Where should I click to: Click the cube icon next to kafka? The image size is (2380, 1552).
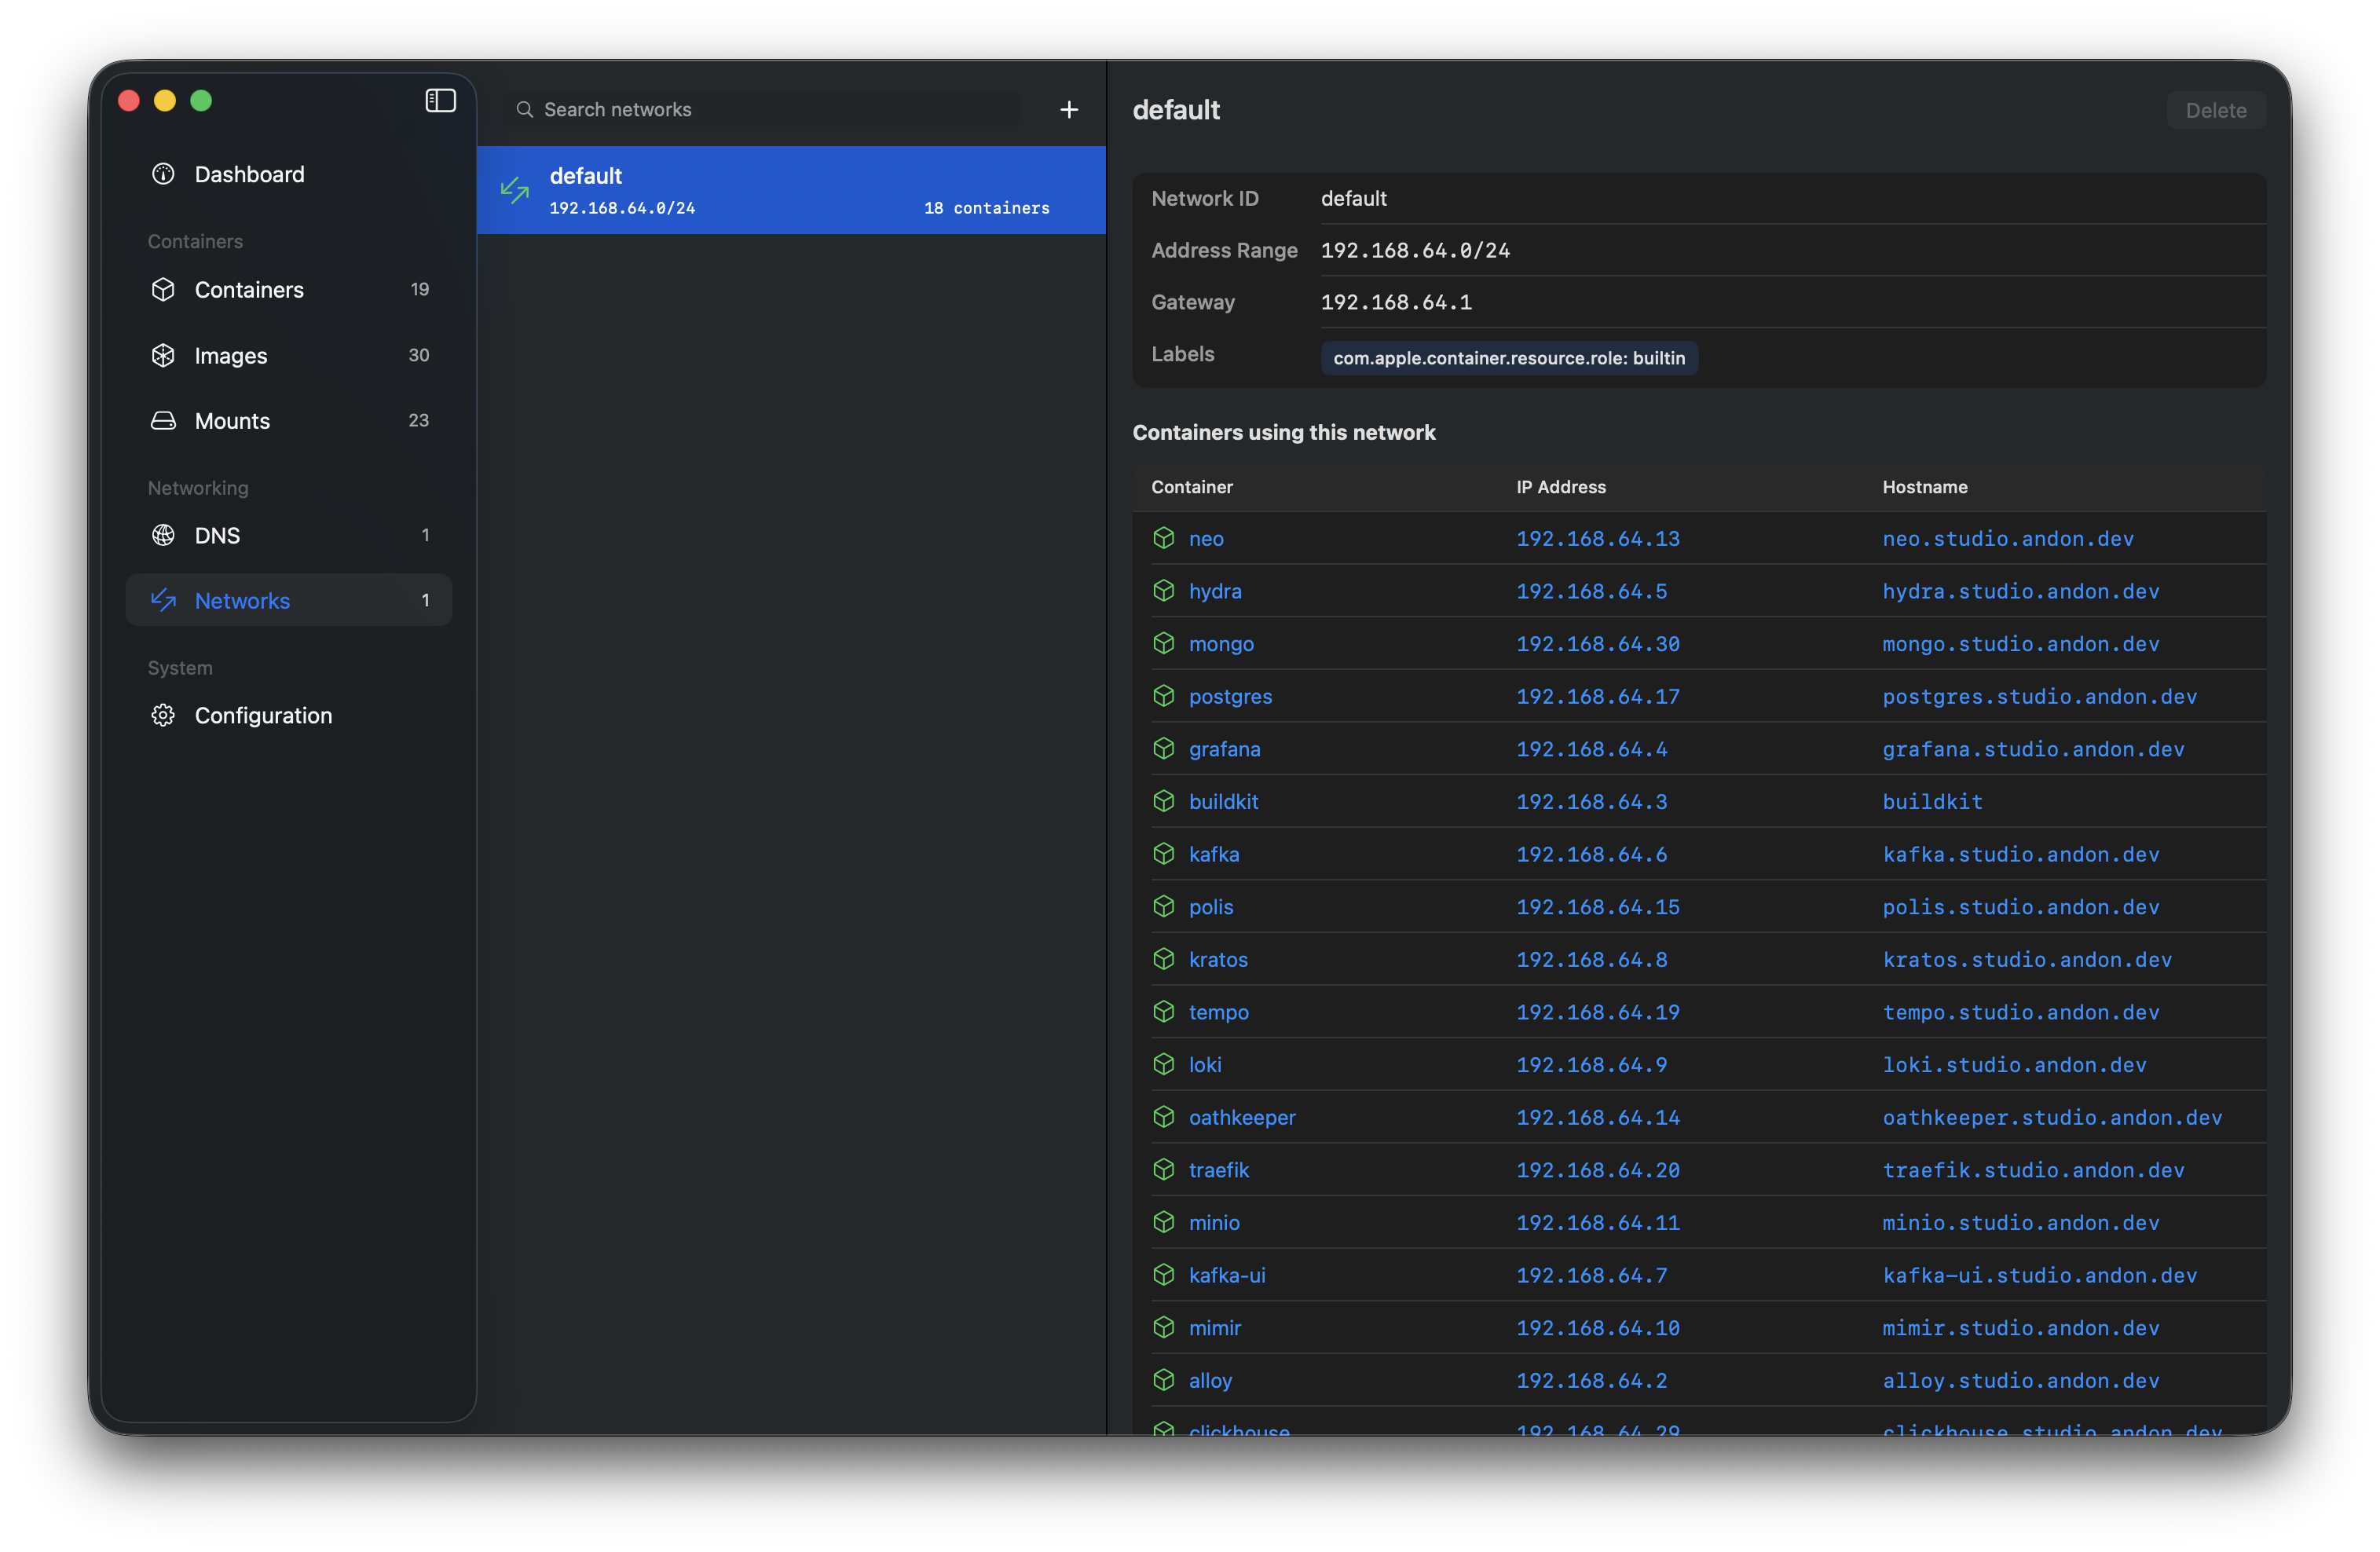[x=1164, y=854]
